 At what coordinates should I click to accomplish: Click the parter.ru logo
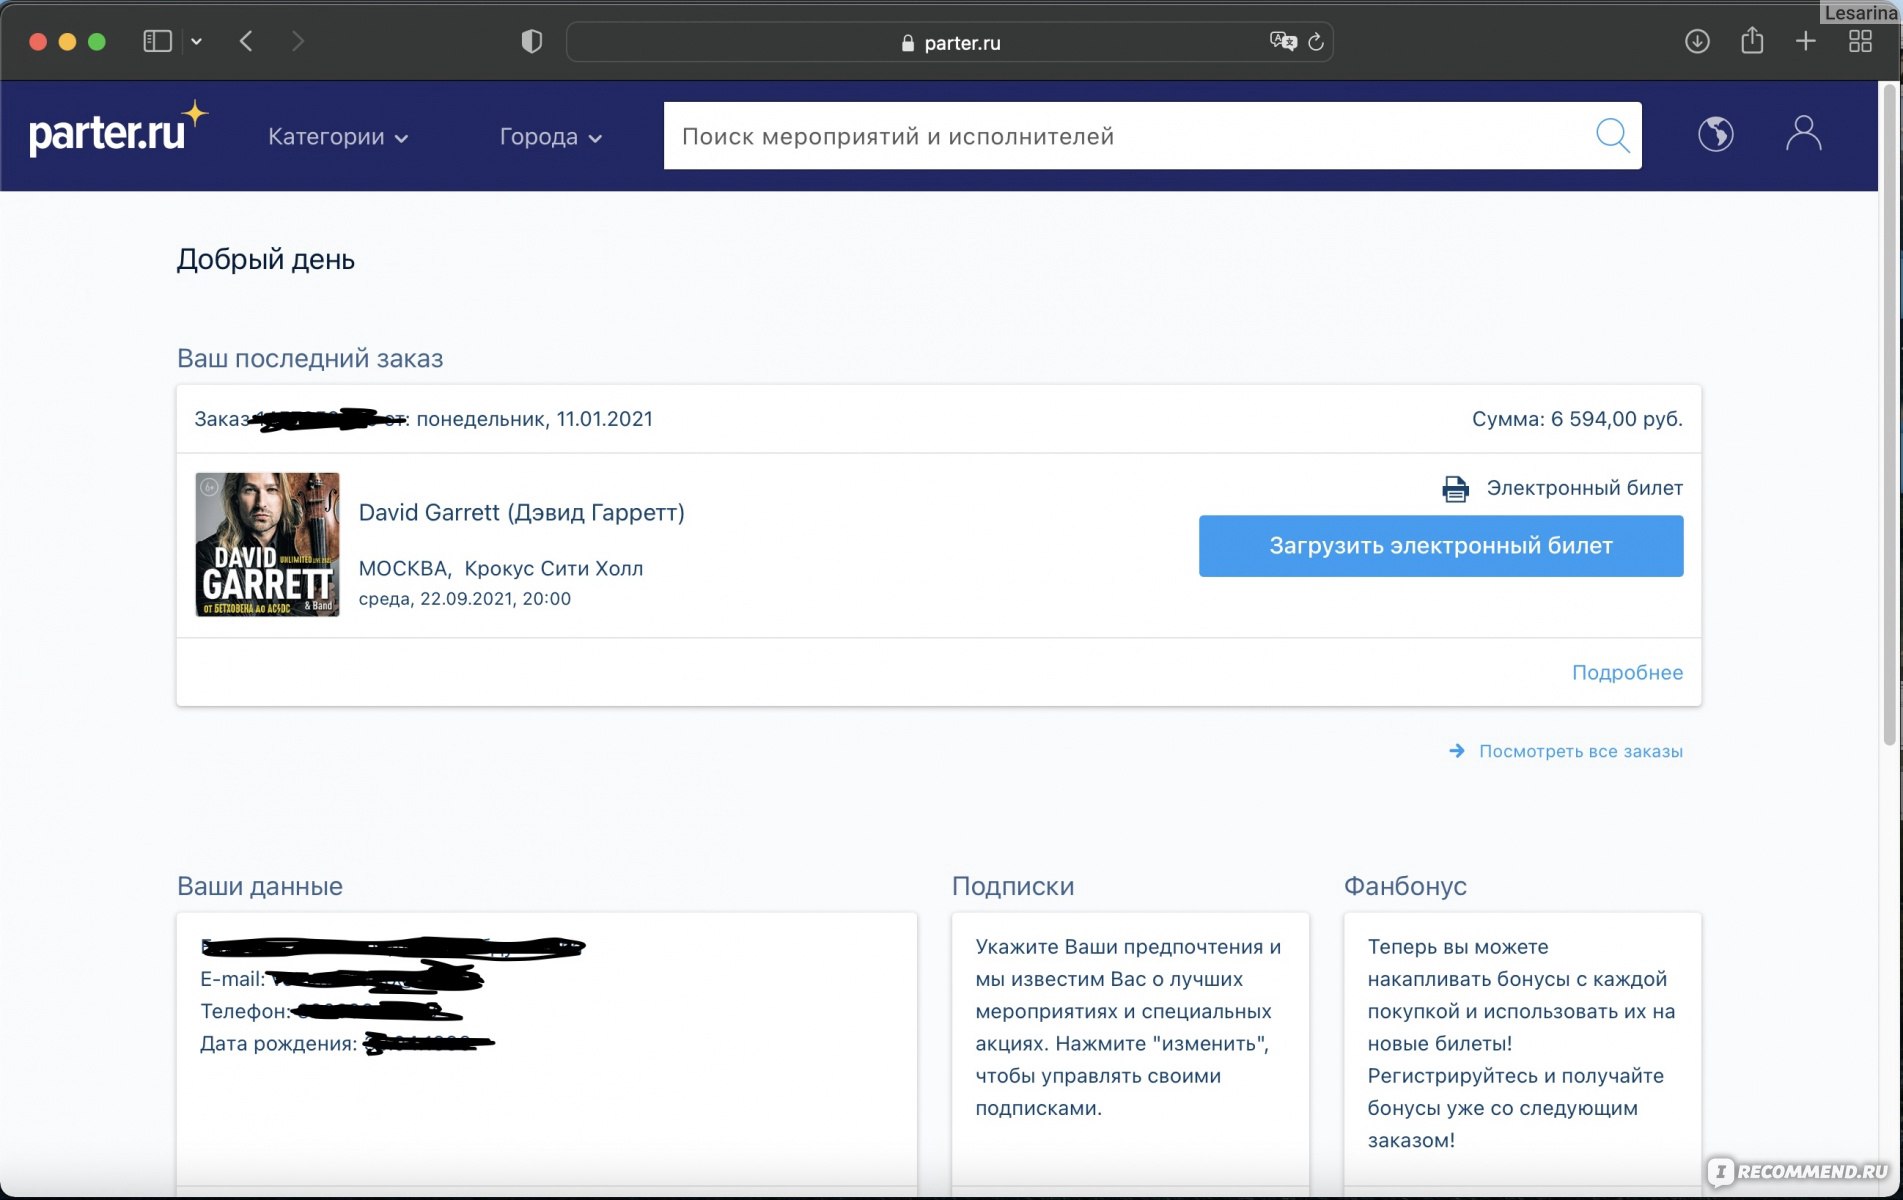click(118, 130)
